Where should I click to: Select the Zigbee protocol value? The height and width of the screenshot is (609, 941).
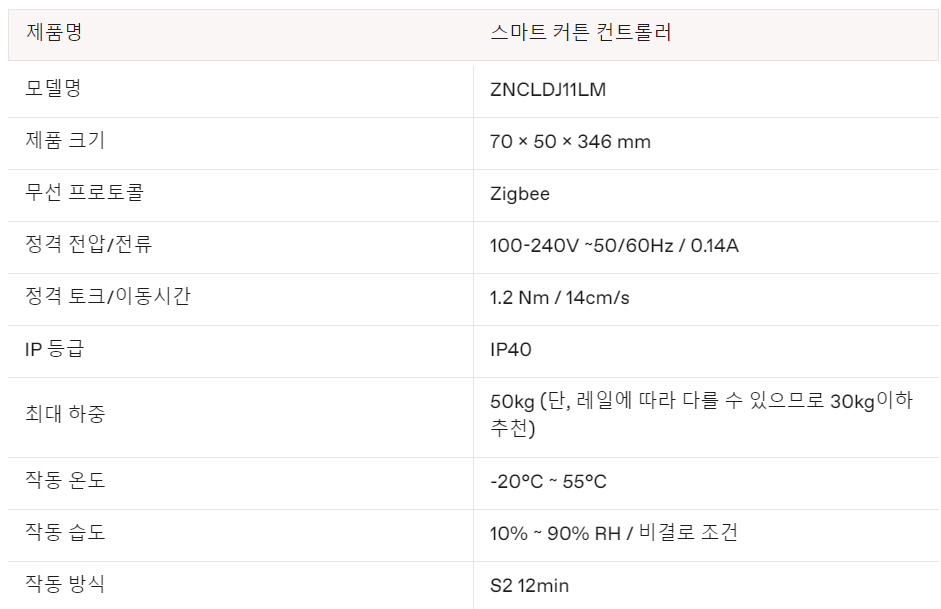tap(520, 194)
